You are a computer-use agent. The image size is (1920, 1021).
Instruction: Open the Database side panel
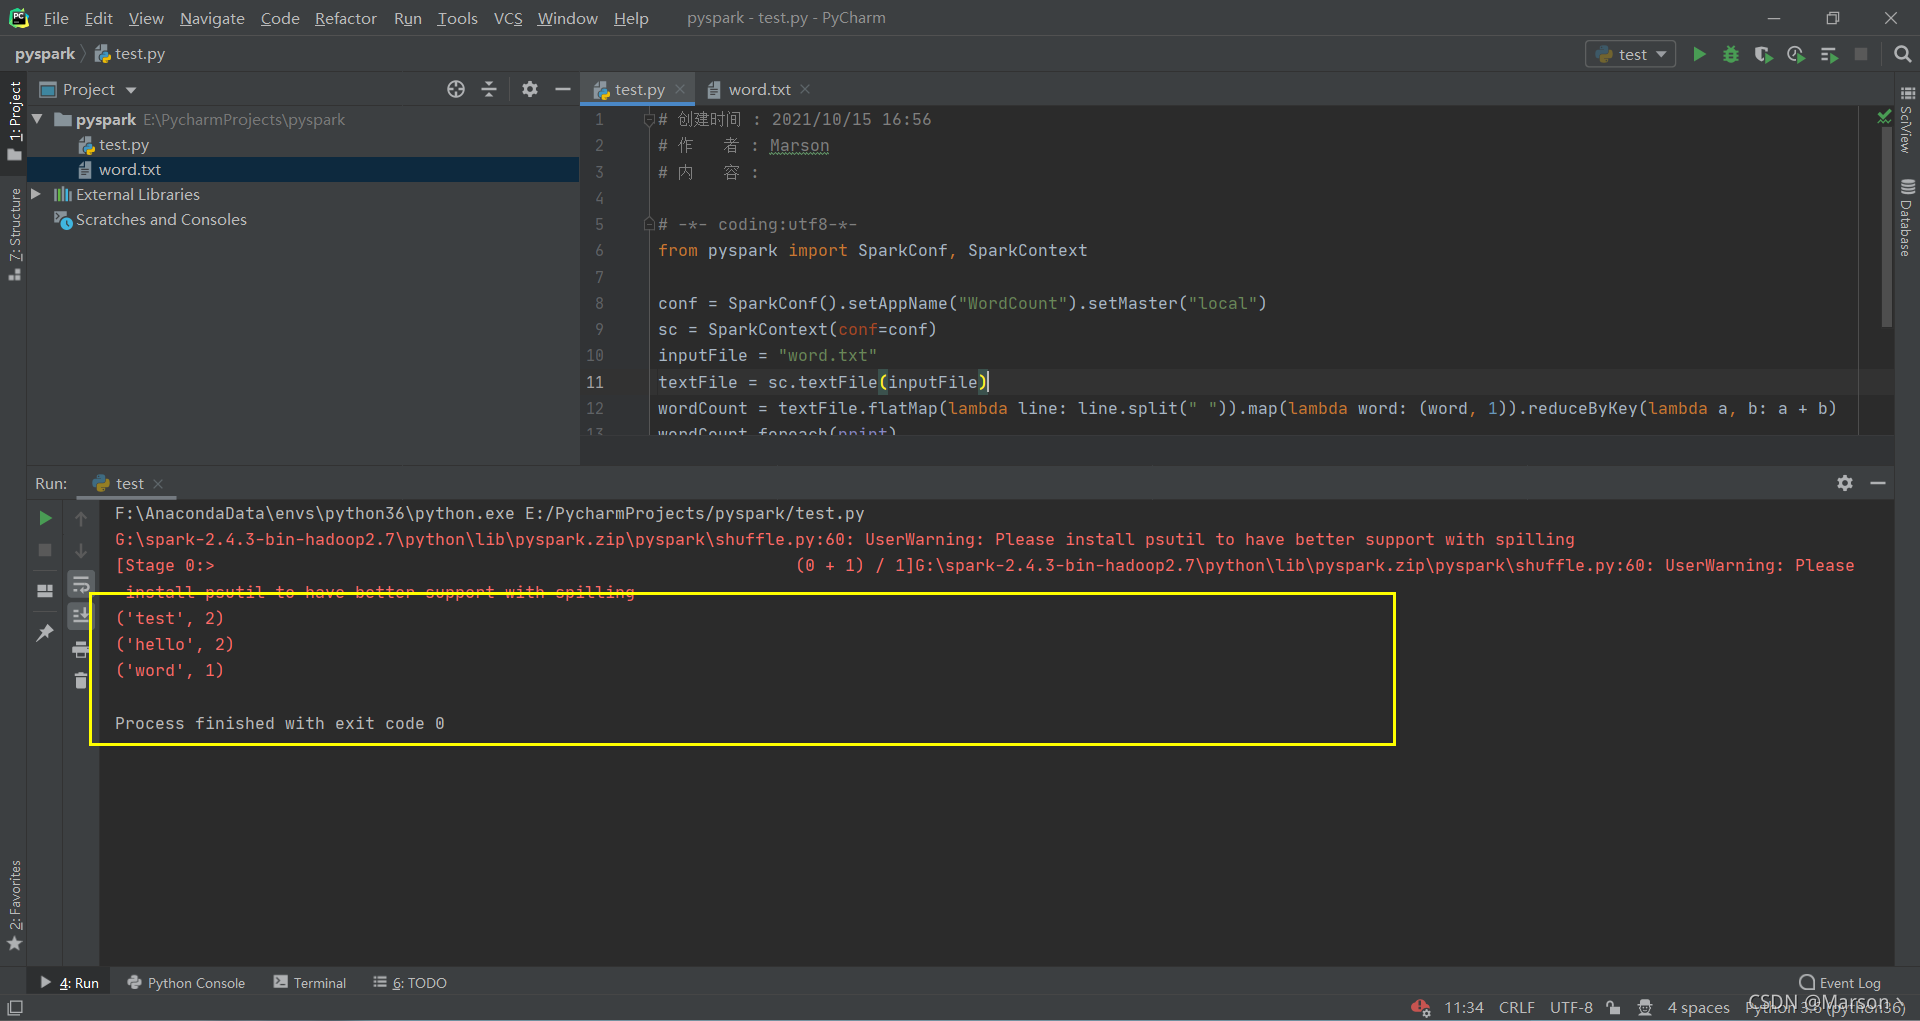(x=1907, y=217)
